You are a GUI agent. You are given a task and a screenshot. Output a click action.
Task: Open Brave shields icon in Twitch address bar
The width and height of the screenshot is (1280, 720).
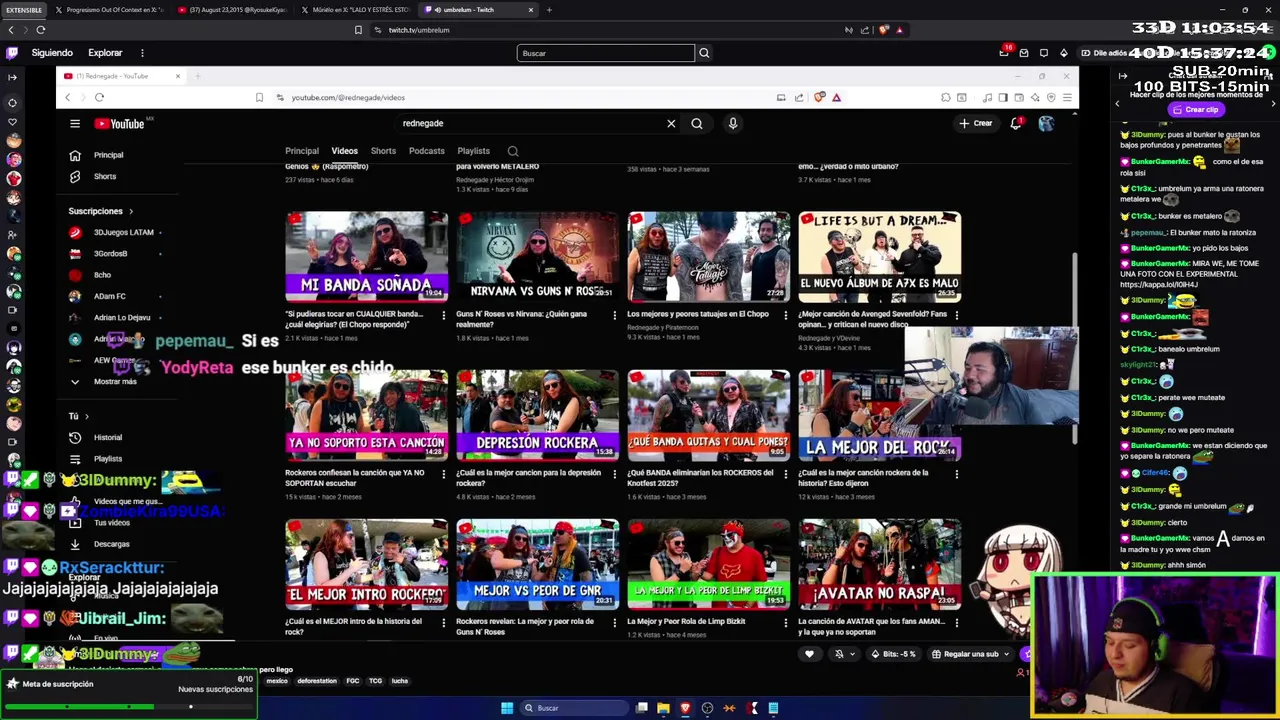(883, 30)
